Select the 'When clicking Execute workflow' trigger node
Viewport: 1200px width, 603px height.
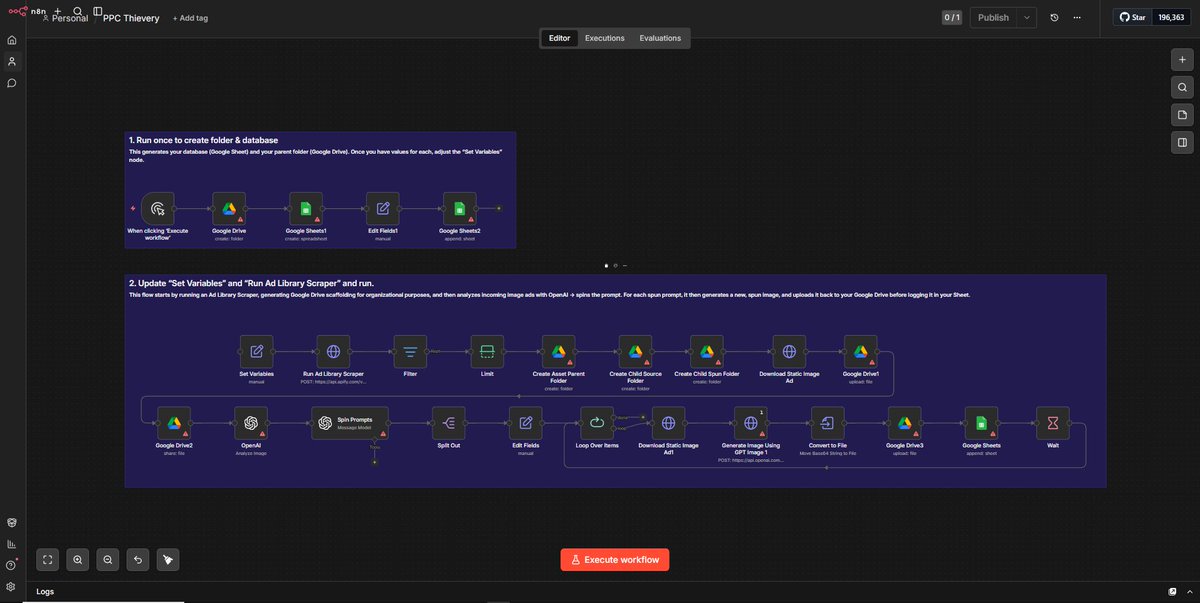(x=157, y=209)
